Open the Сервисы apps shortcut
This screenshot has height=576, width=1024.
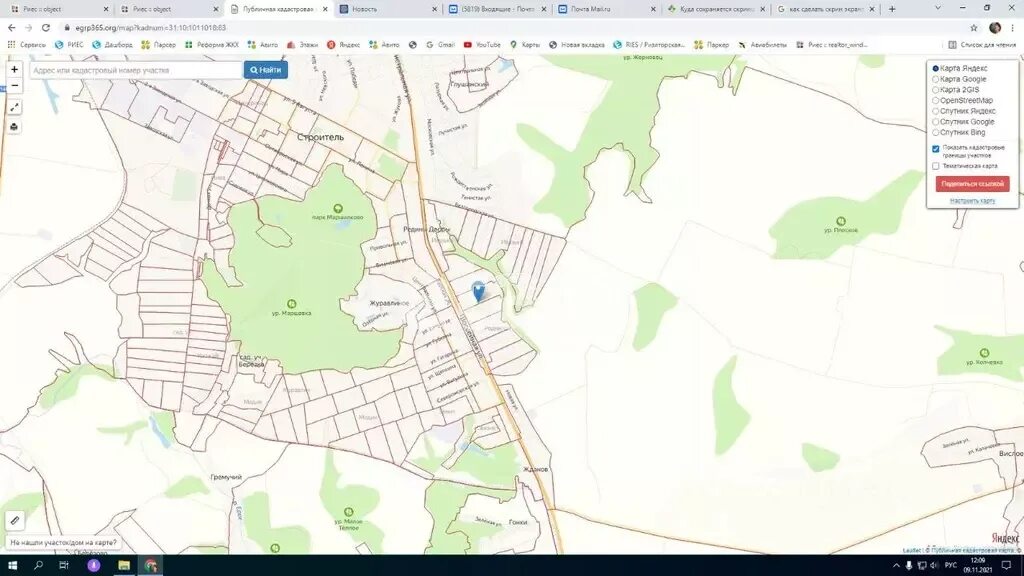(27, 45)
